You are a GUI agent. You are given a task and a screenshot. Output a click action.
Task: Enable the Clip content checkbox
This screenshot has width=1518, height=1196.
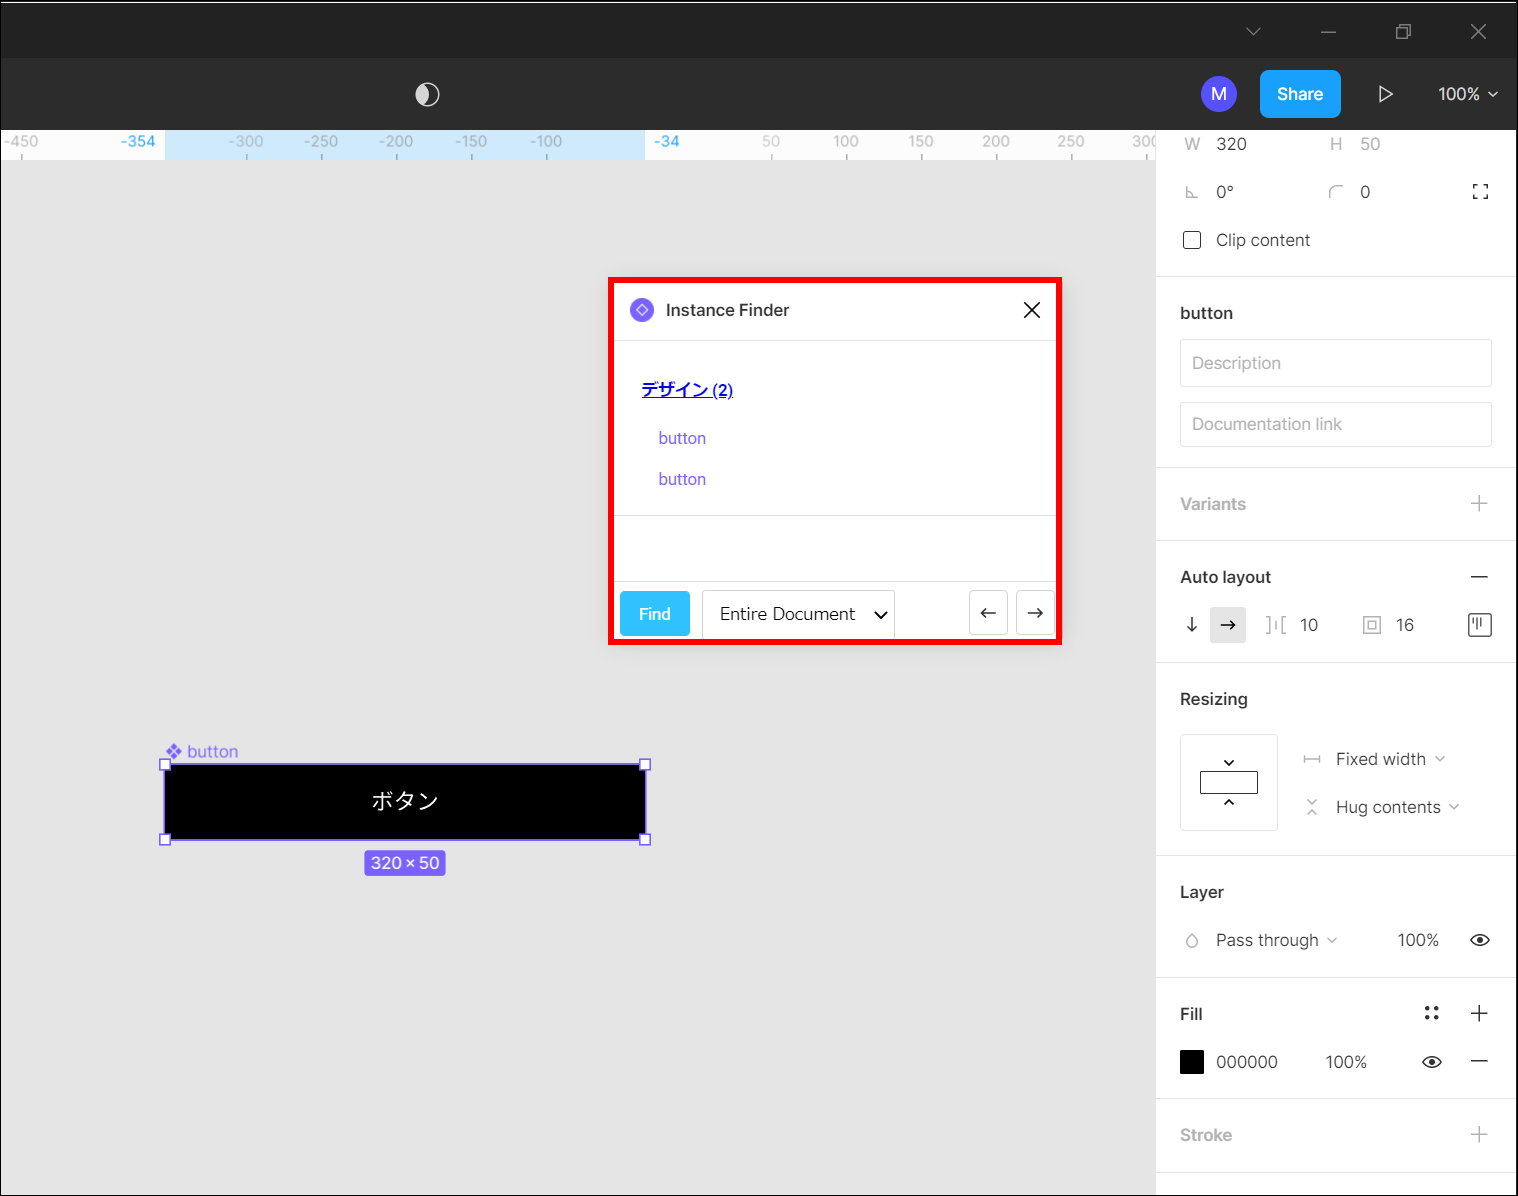coord(1192,240)
